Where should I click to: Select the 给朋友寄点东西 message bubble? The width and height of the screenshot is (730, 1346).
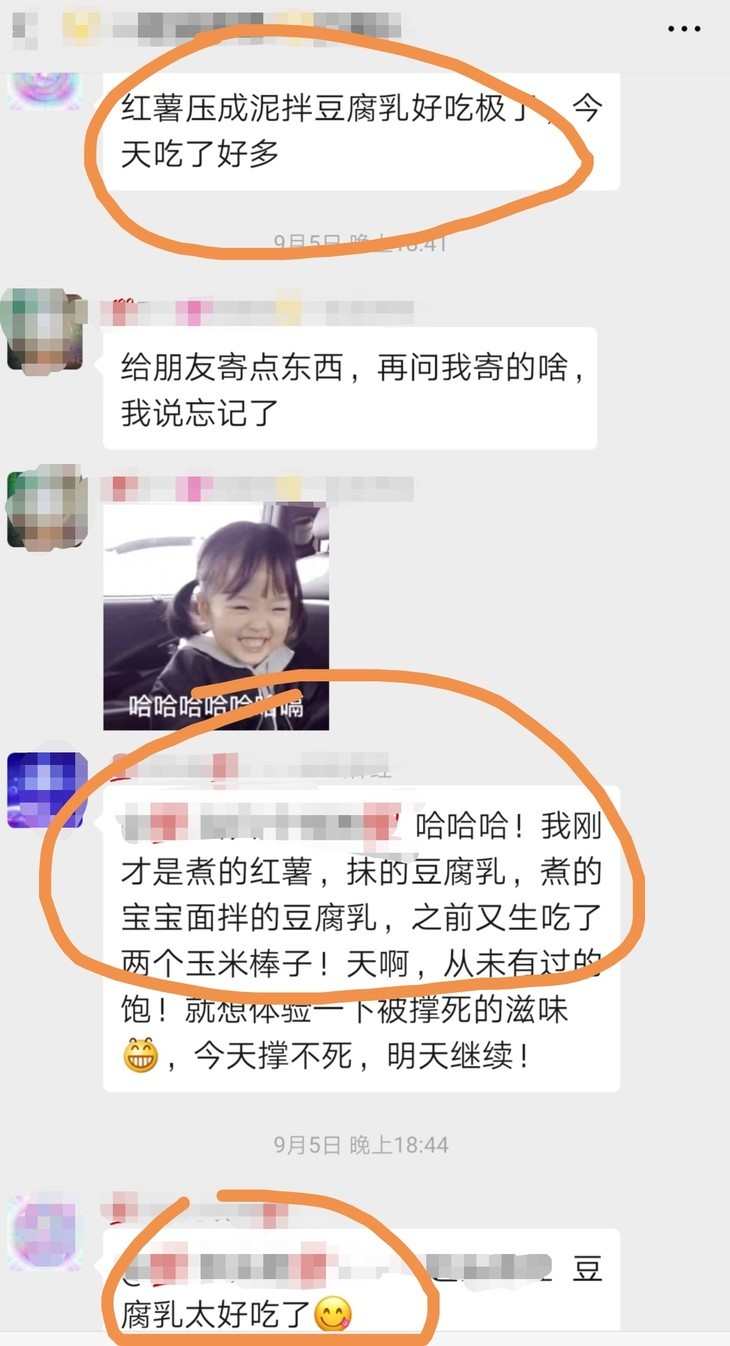[x=350, y=389]
